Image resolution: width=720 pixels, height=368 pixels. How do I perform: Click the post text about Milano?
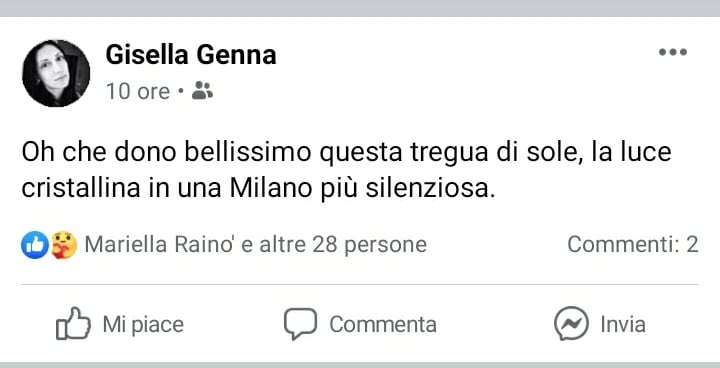347,171
